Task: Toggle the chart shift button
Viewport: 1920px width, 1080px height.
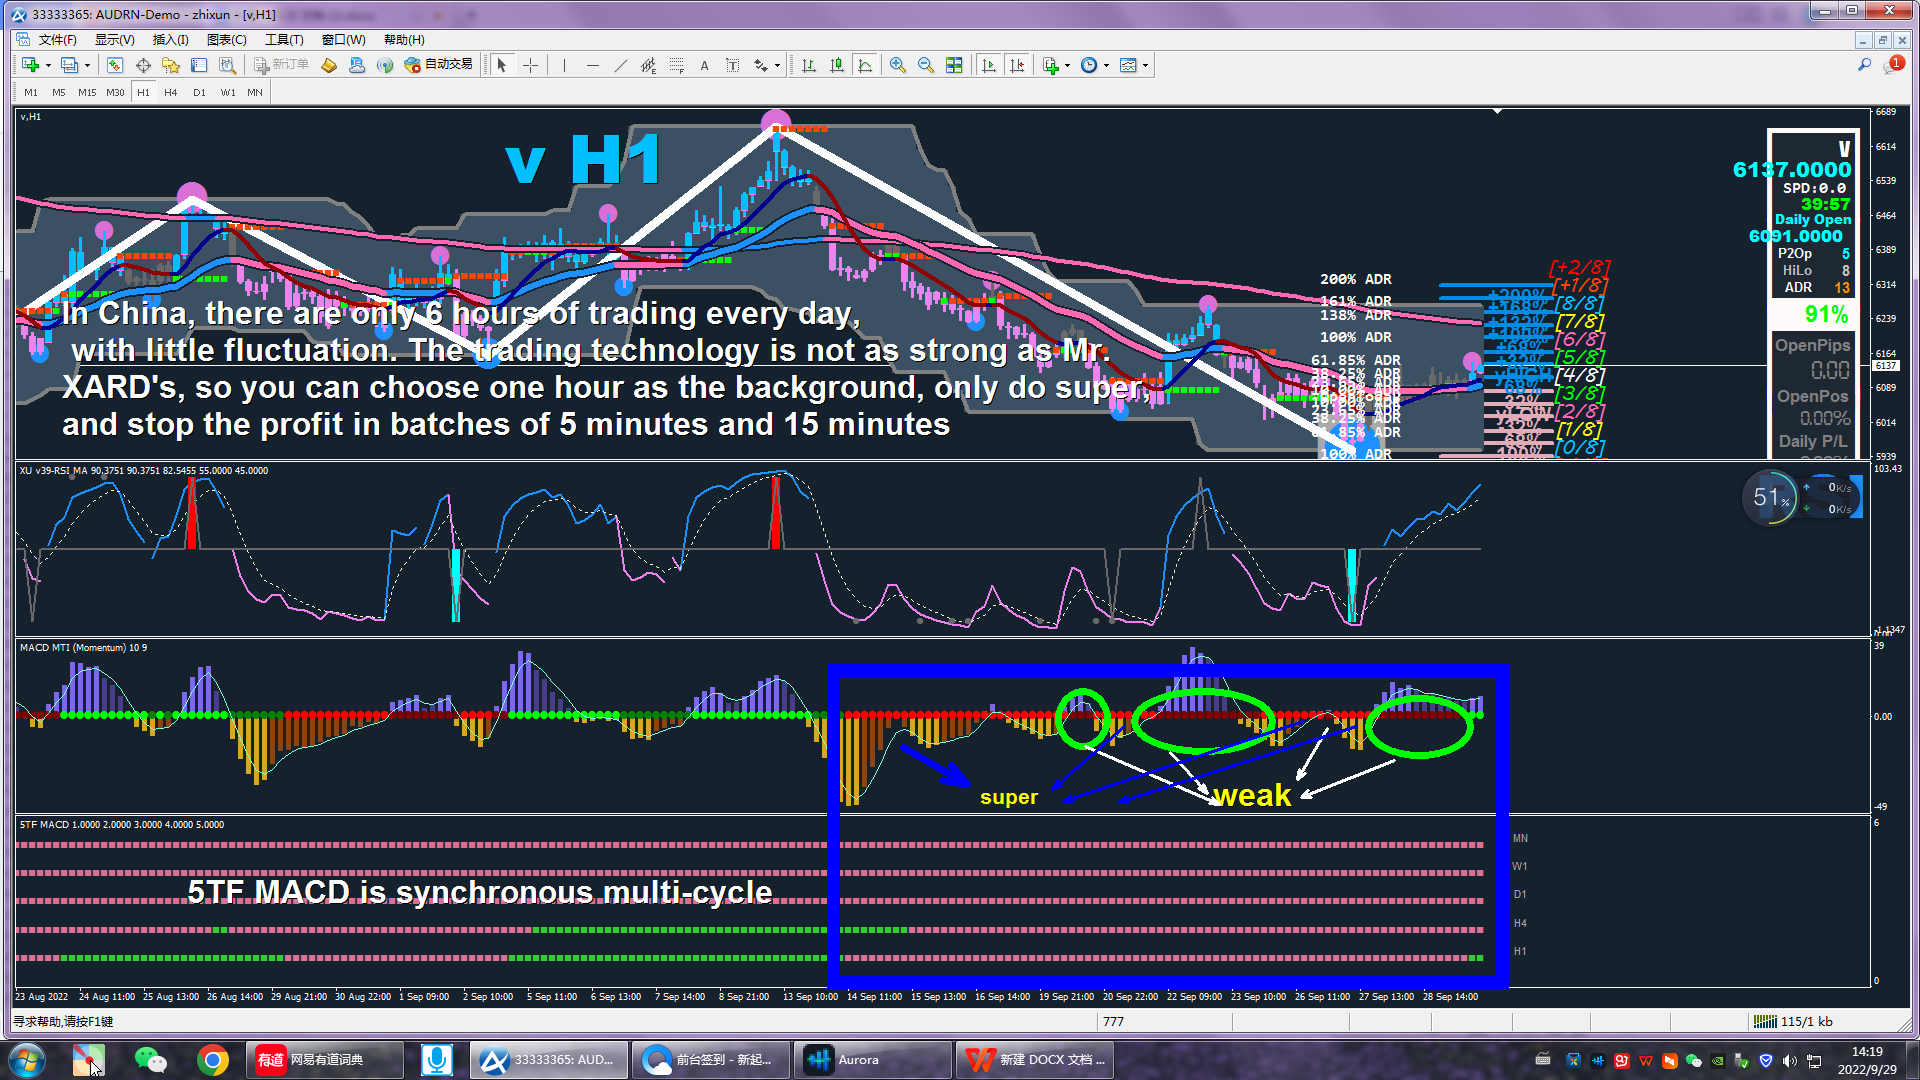Action: tap(1017, 65)
